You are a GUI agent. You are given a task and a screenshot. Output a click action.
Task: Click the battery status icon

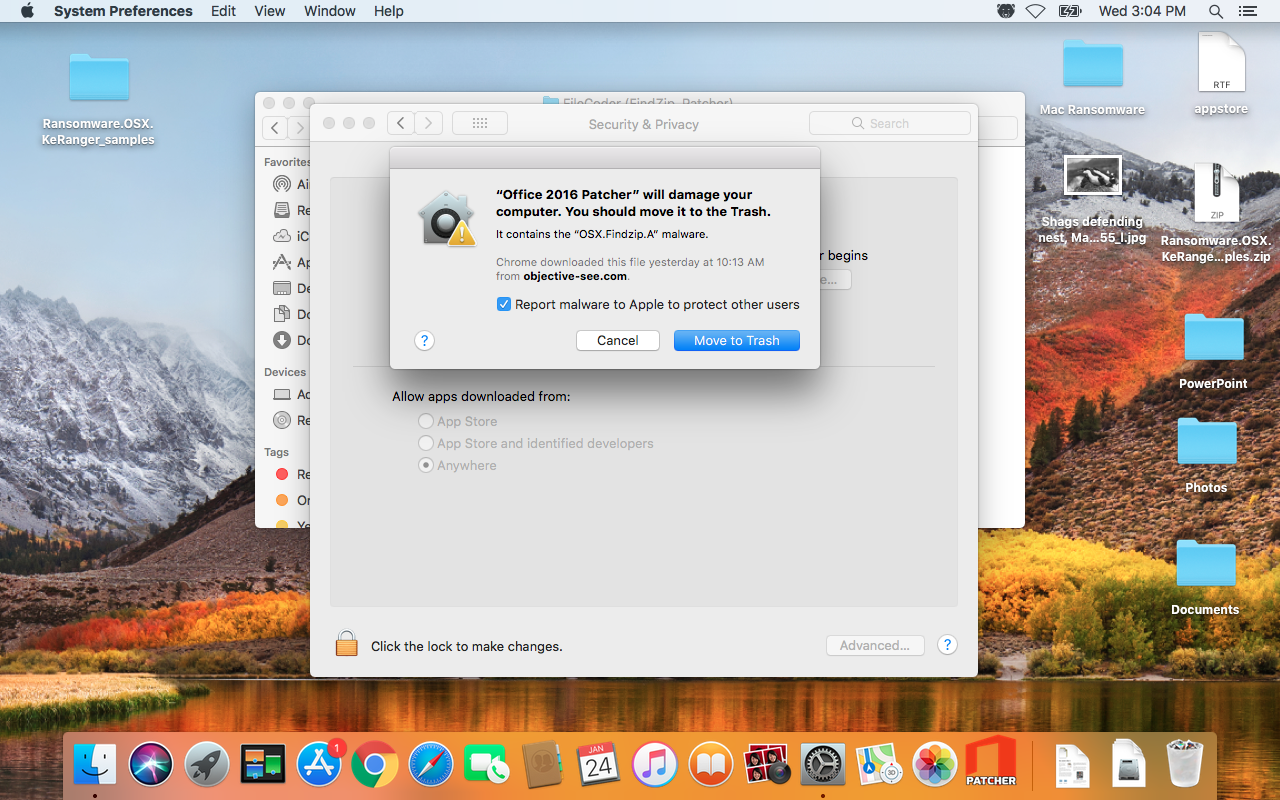(1070, 11)
